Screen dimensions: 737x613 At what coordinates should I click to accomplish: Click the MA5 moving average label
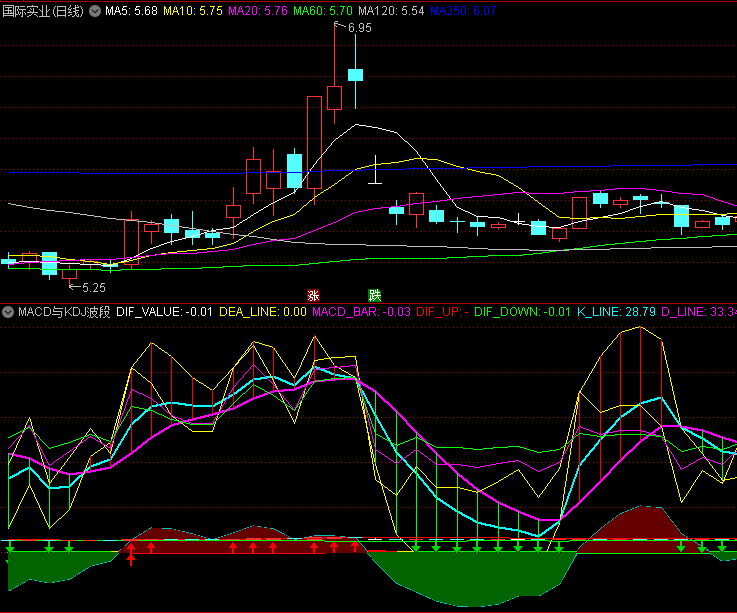tap(131, 11)
